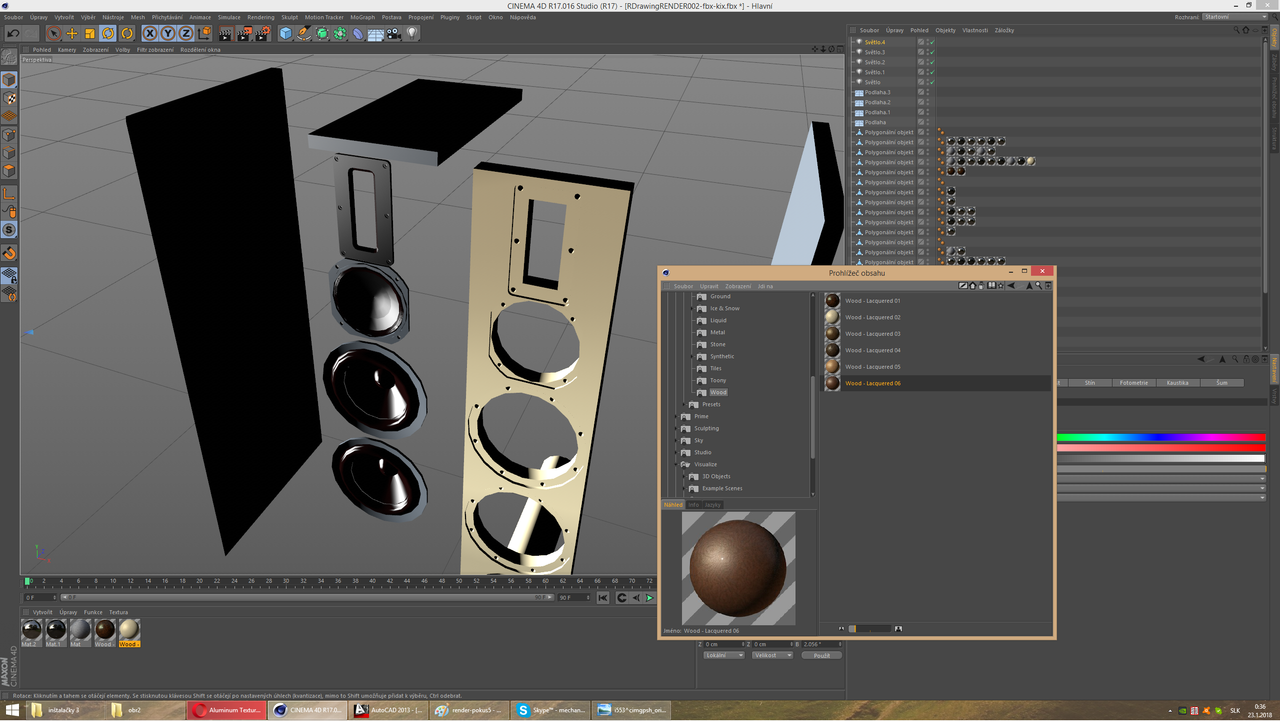
Task: Click the coordinate system toolbar icon
Action: click(x=204, y=33)
